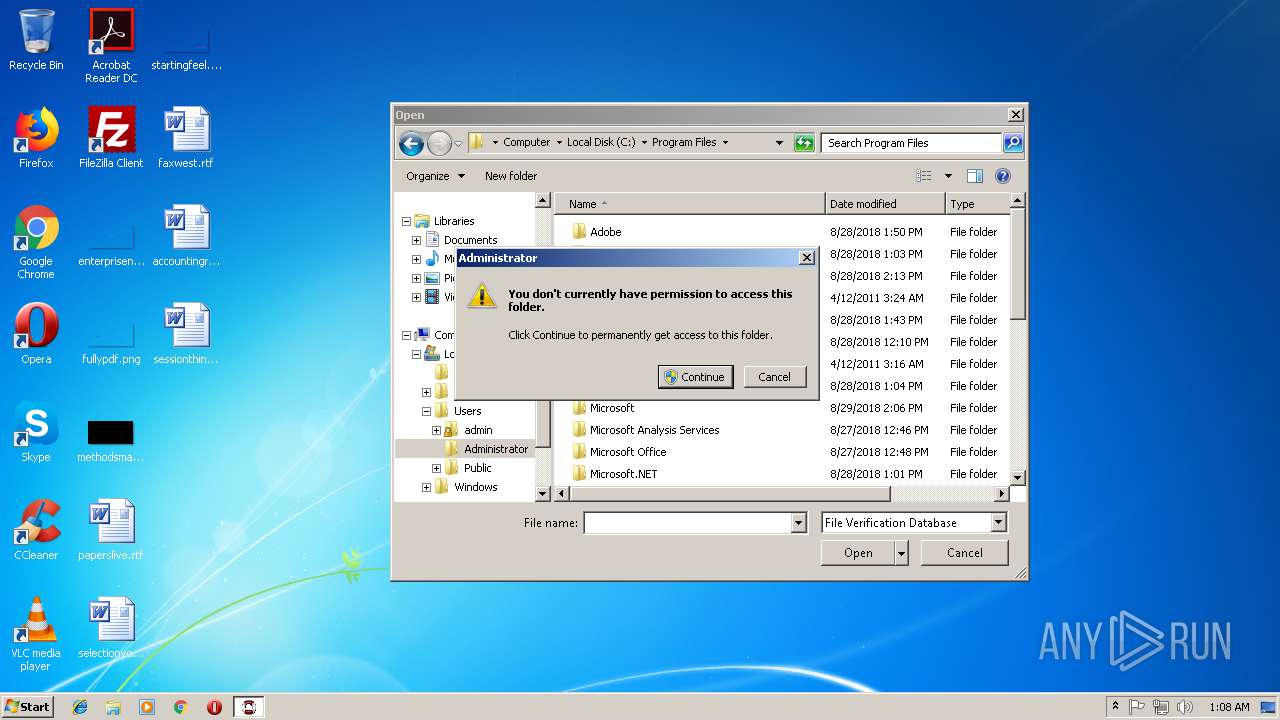Go back in the Open dialog

coord(411,143)
